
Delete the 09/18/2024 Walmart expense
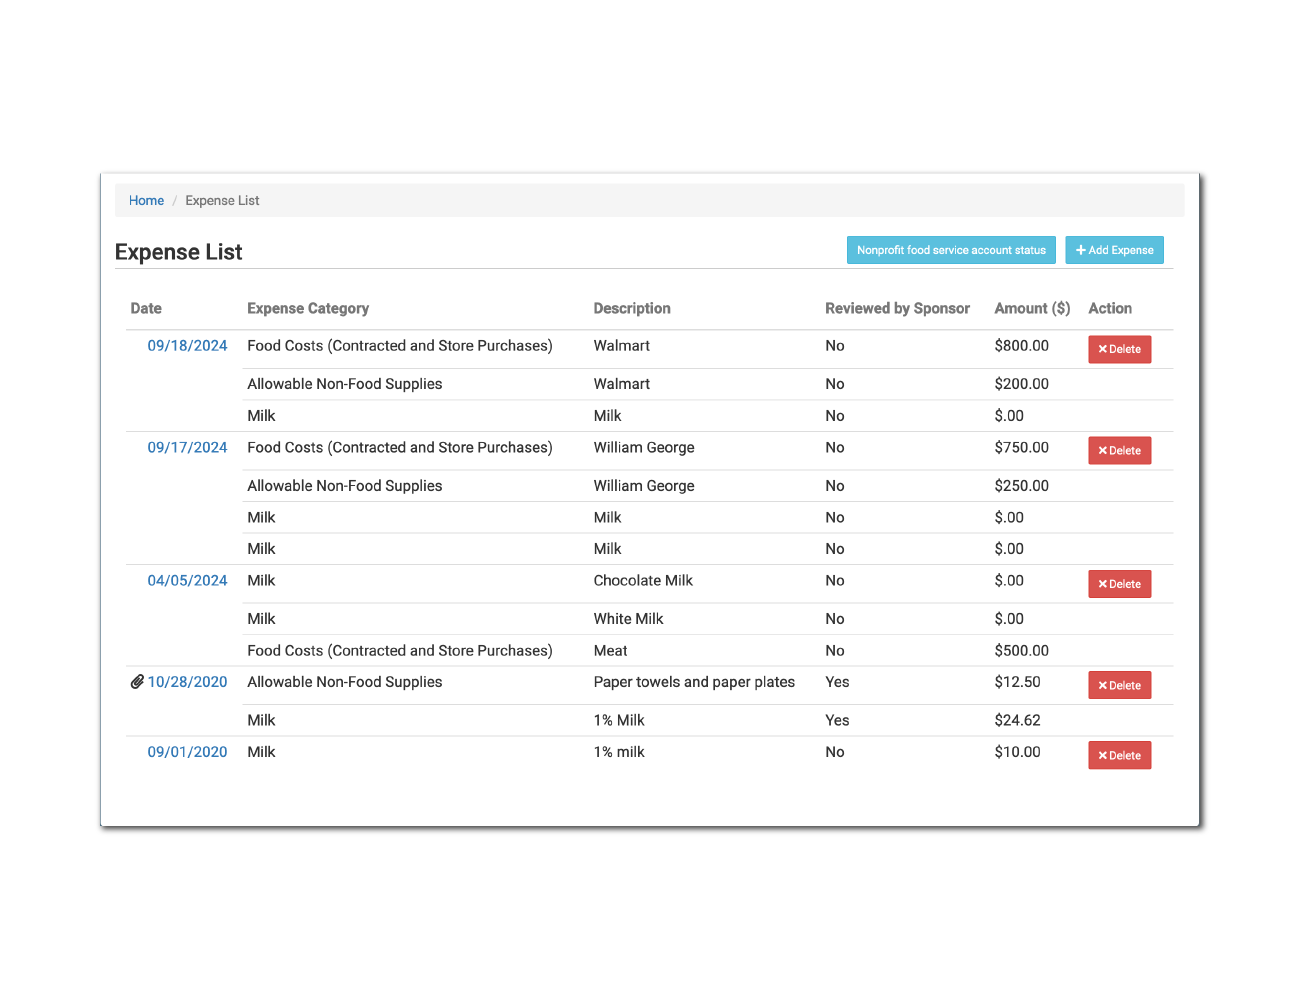click(x=1119, y=349)
